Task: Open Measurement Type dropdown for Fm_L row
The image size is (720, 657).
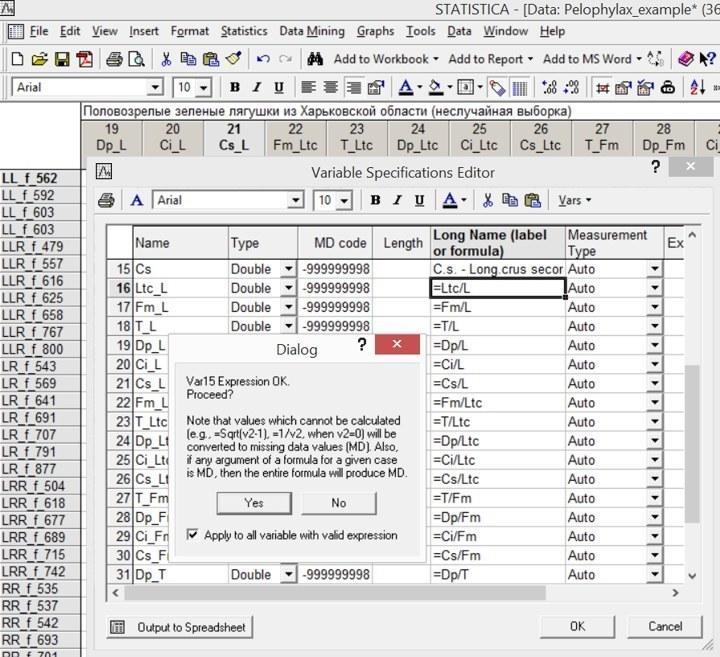Action: coord(655,307)
